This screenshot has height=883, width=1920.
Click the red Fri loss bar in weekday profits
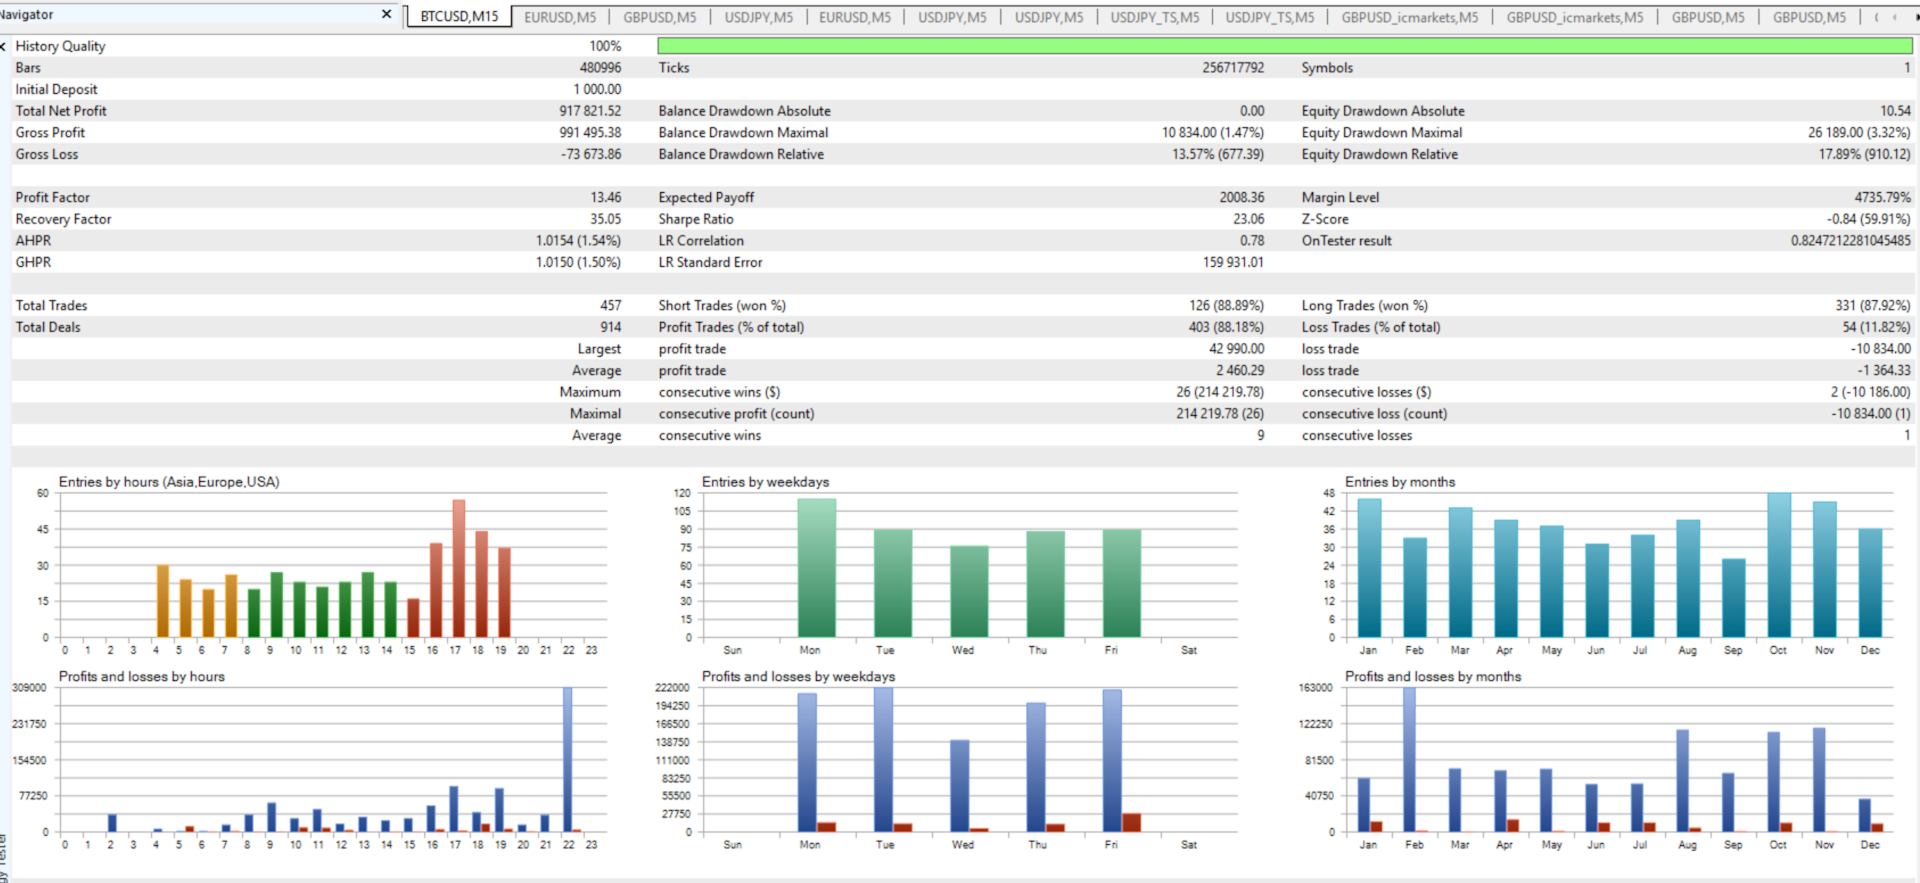click(1131, 823)
